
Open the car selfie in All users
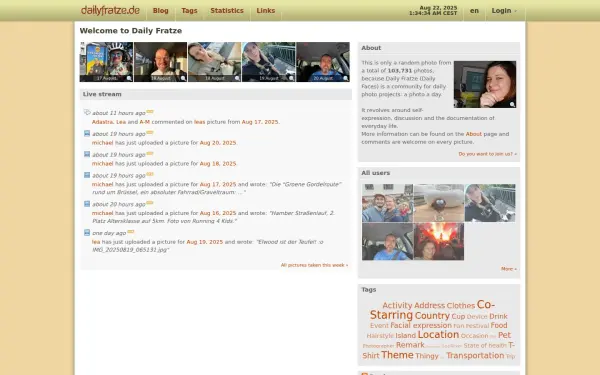[388, 241]
